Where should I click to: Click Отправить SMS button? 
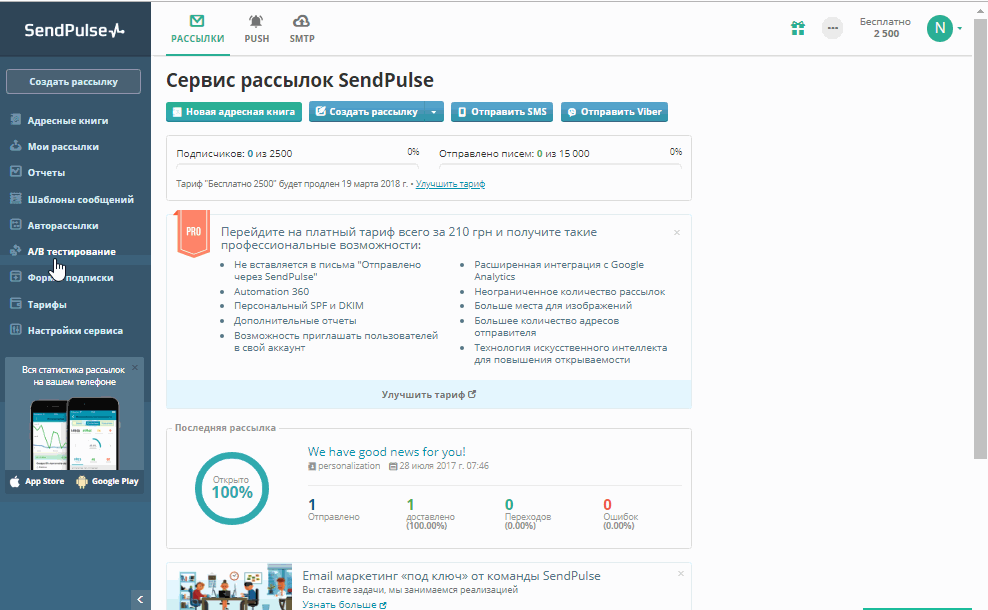point(502,112)
